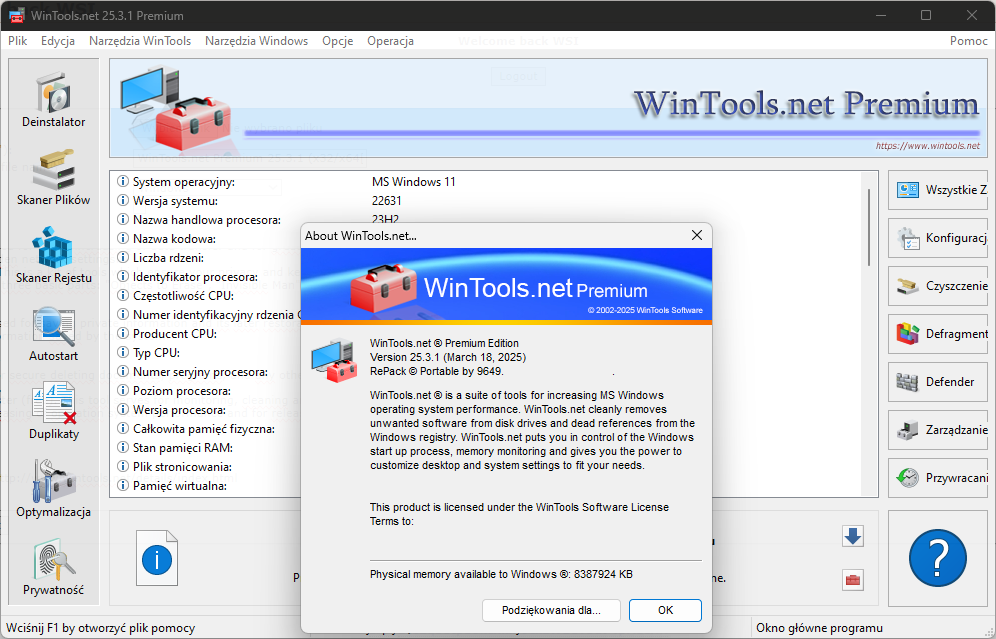Click the Defragment button
996x639 pixels.
(938, 334)
